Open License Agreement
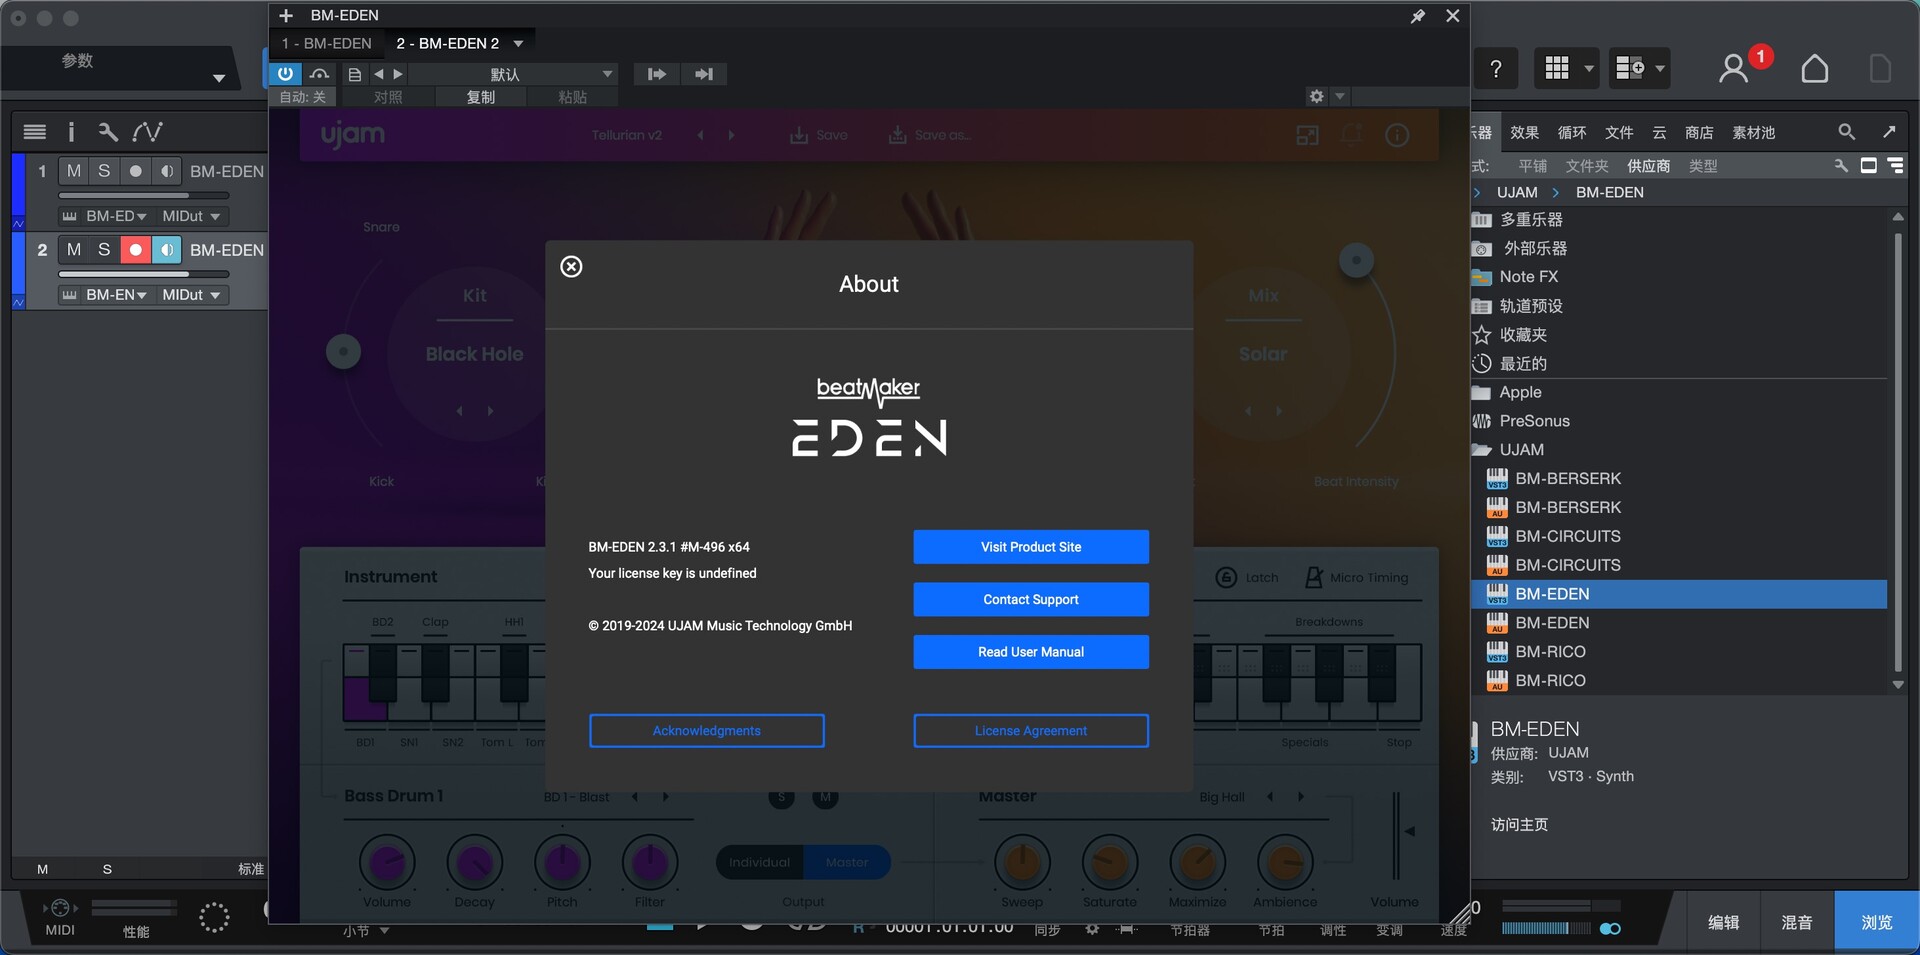 tap(1031, 731)
